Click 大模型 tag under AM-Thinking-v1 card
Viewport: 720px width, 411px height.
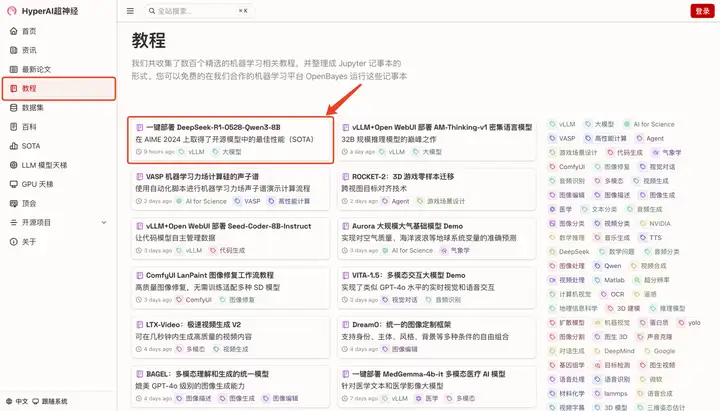(x=427, y=152)
